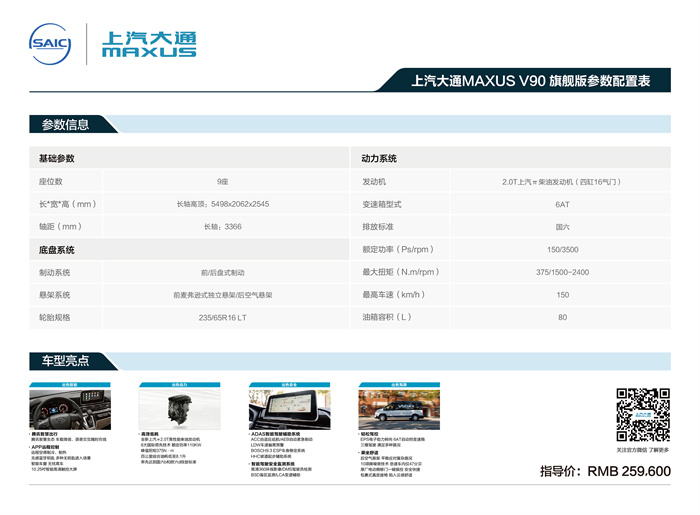
Task: Click the 动力系统 table heading
Action: click(379, 159)
